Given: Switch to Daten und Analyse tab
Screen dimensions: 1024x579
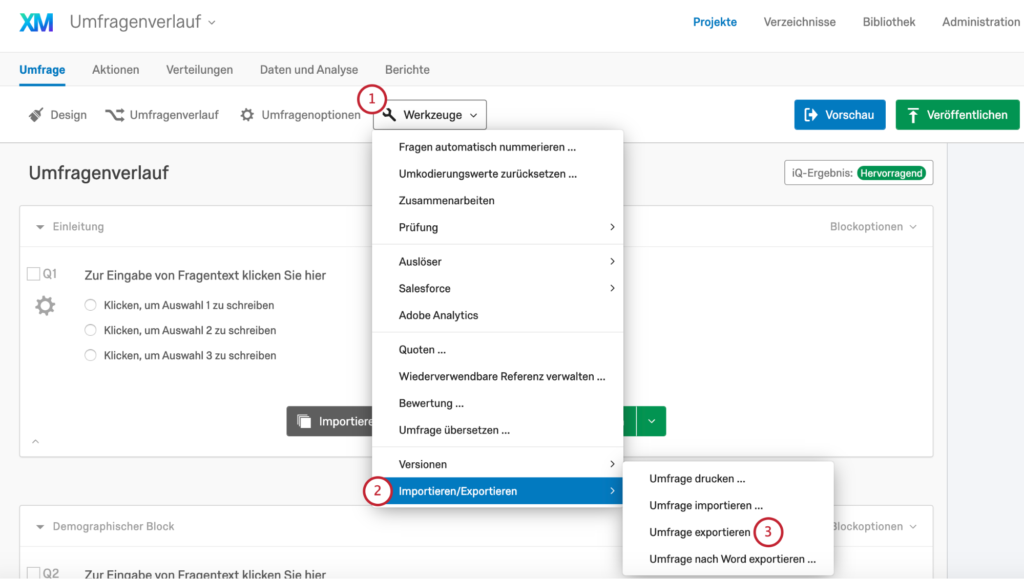Looking at the screenshot, I should (309, 70).
